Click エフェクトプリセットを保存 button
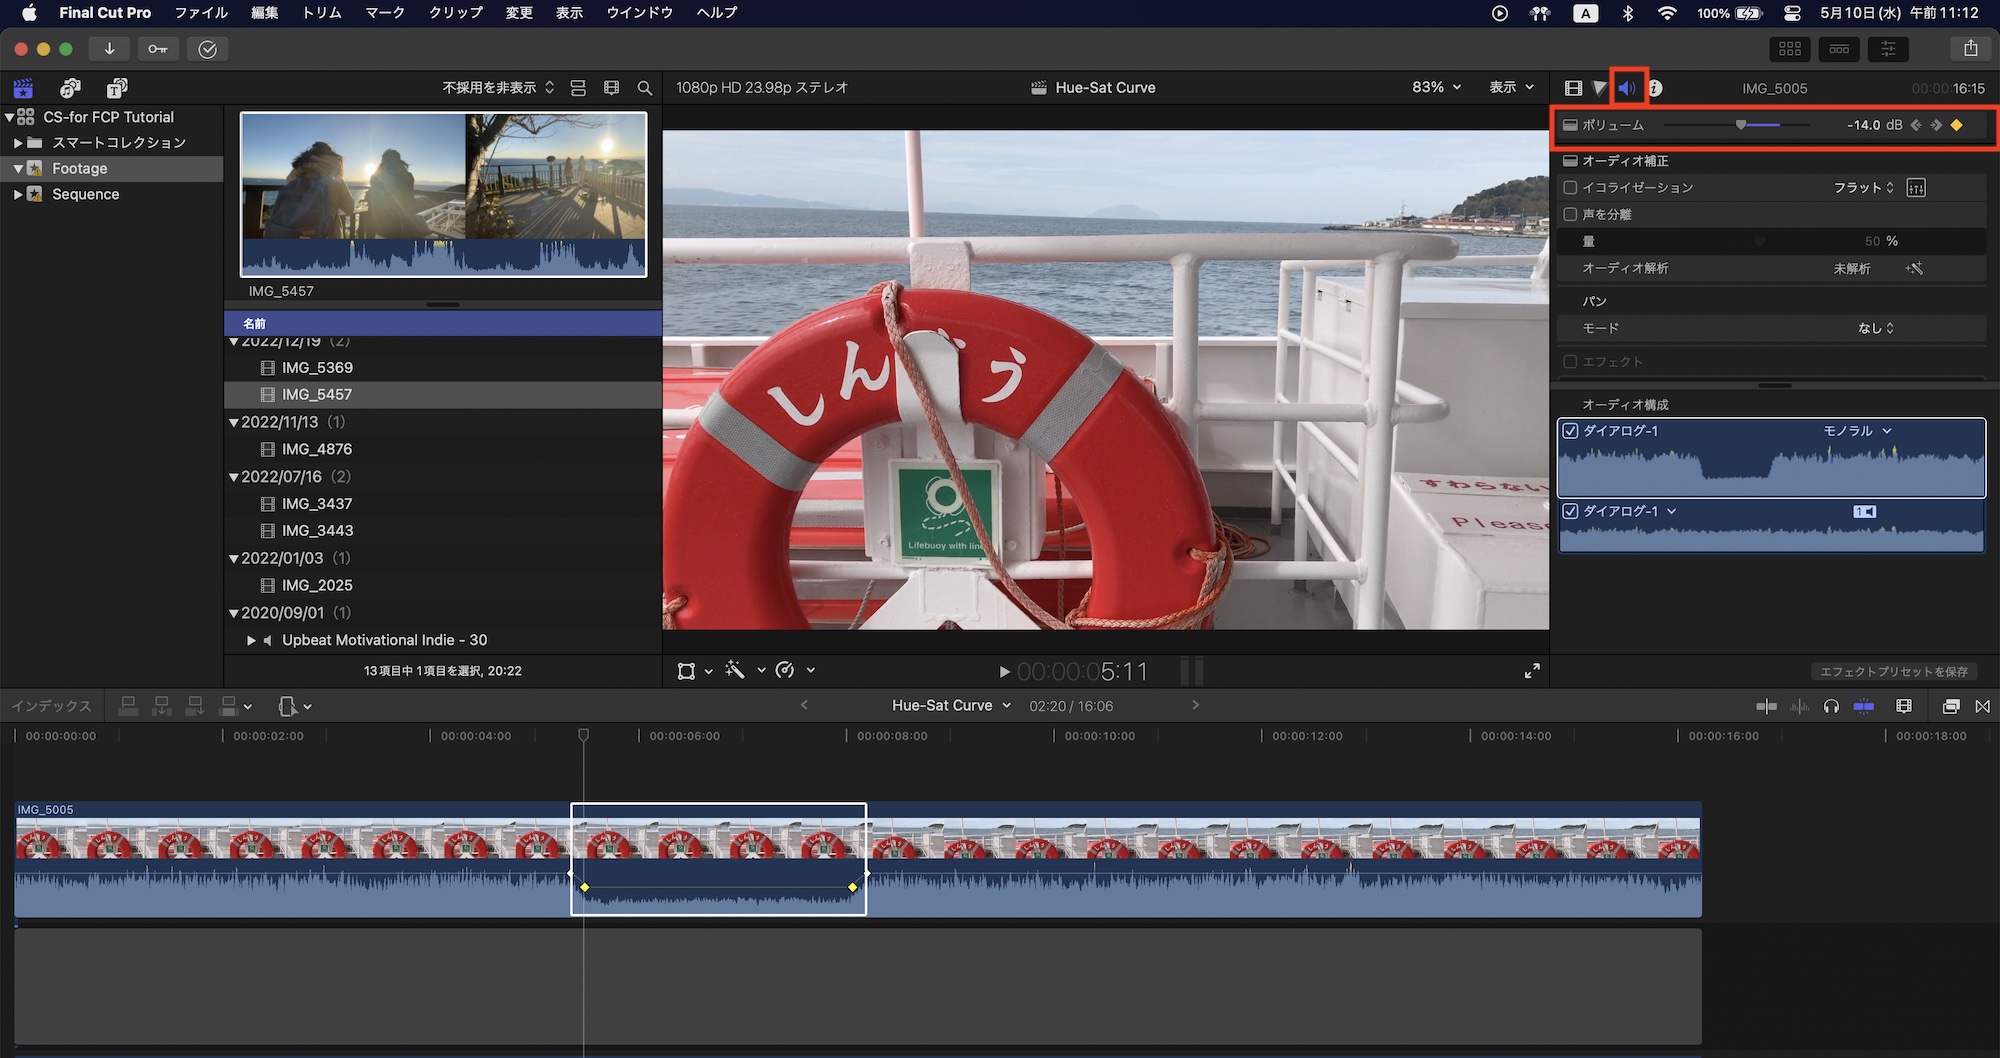The height and width of the screenshot is (1058, 2000). [1893, 671]
